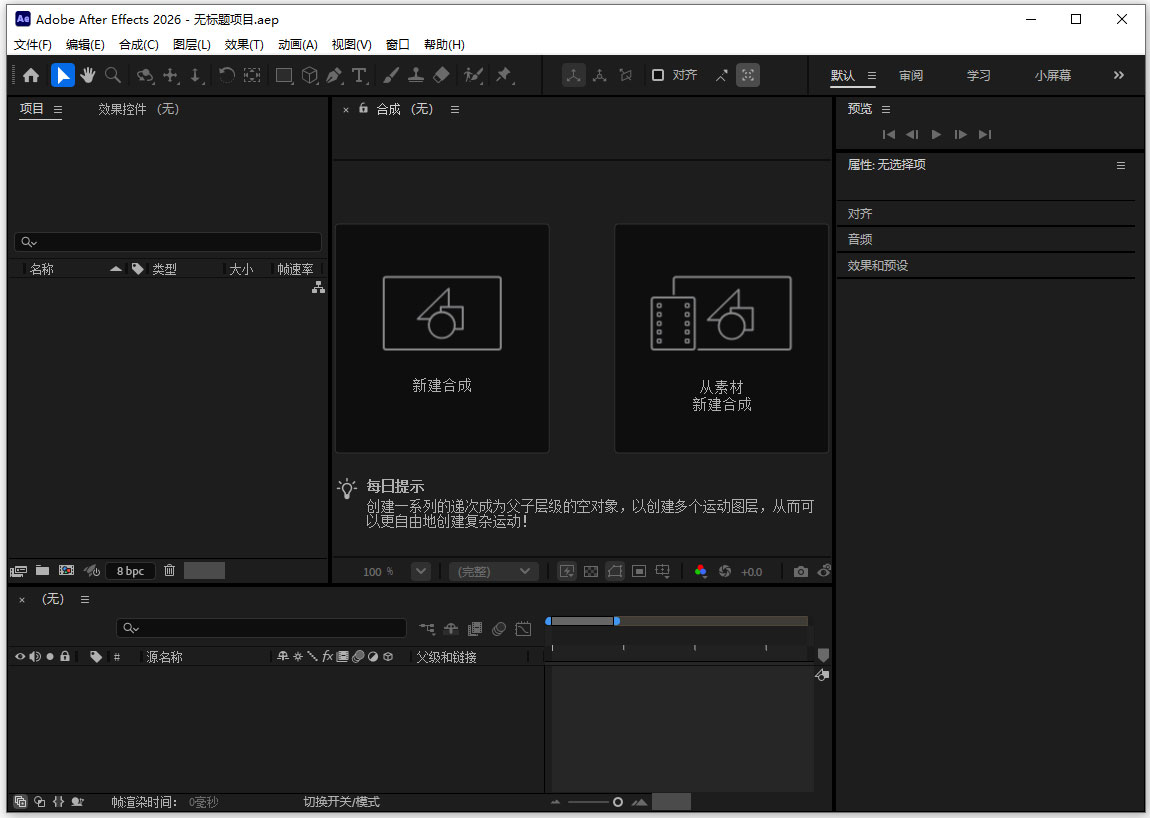The width and height of the screenshot is (1150, 818).
Task: Open the viewer magnification dropdown showing 100%
Action: point(421,571)
